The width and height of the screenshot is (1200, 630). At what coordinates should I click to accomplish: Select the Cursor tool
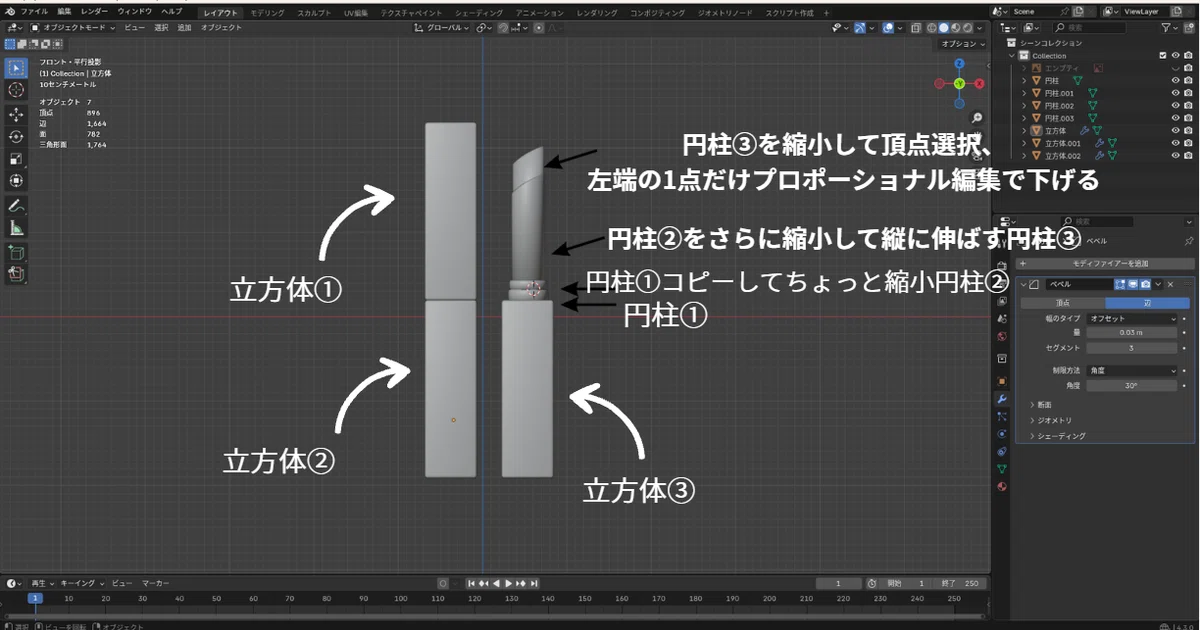pos(16,91)
